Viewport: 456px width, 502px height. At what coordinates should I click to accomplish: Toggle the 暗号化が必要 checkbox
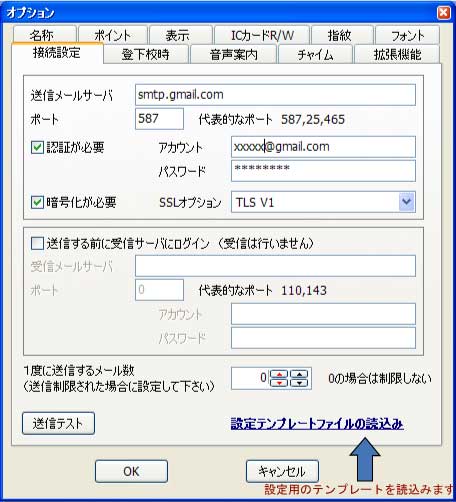(37, 202)
